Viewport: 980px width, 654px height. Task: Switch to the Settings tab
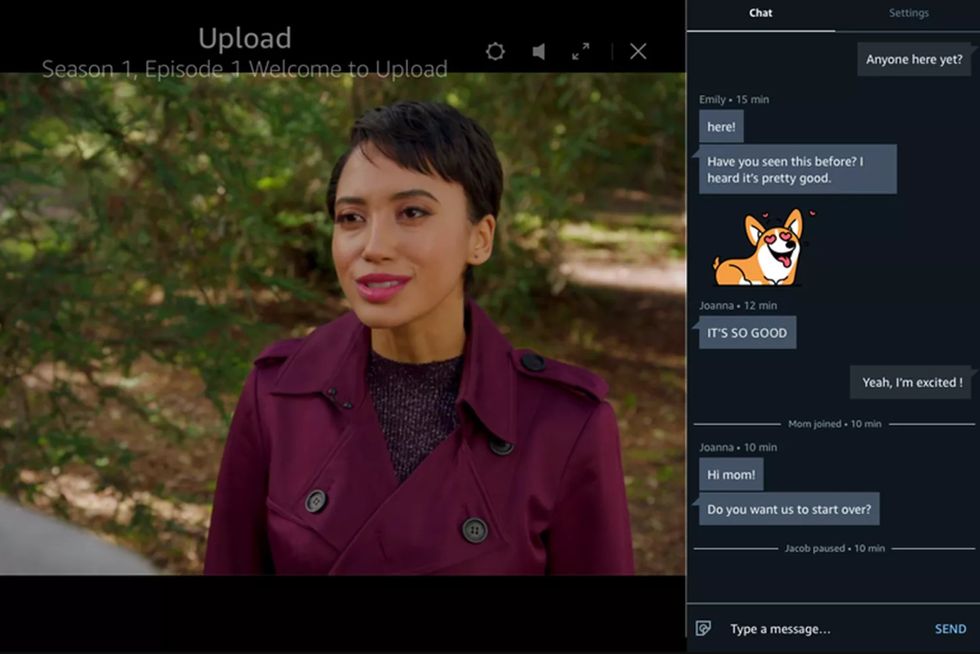point(908,13)
